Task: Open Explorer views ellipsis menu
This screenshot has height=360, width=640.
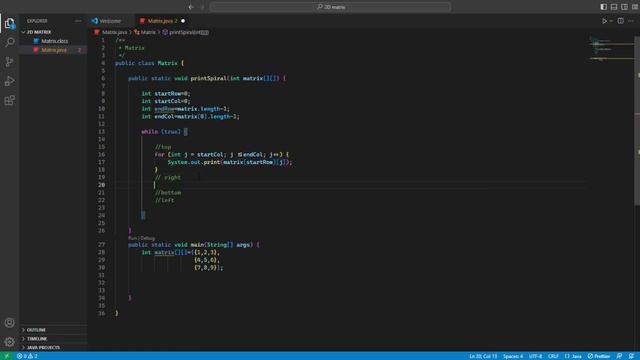Action: (x=78, y=21)
